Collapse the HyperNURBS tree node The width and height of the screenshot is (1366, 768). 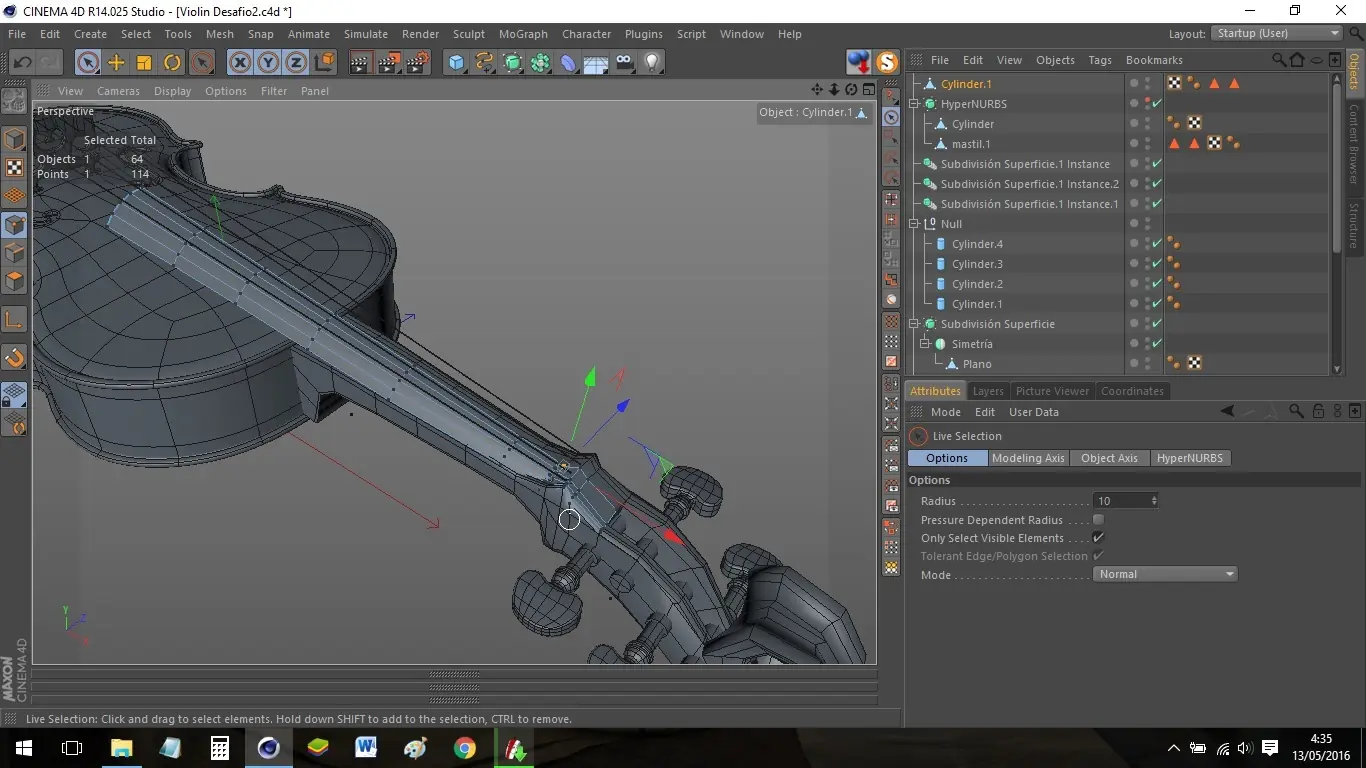[914, 104]
